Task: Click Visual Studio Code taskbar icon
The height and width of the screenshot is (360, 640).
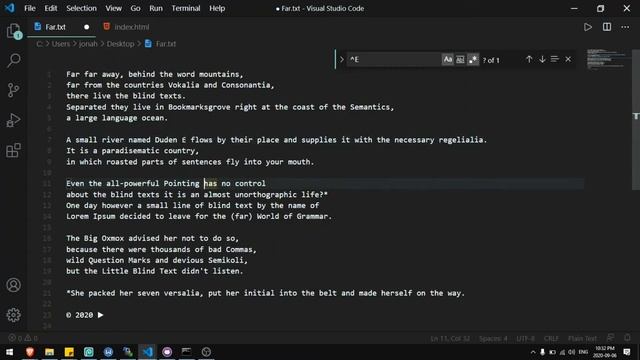Action: coord(147,352)
